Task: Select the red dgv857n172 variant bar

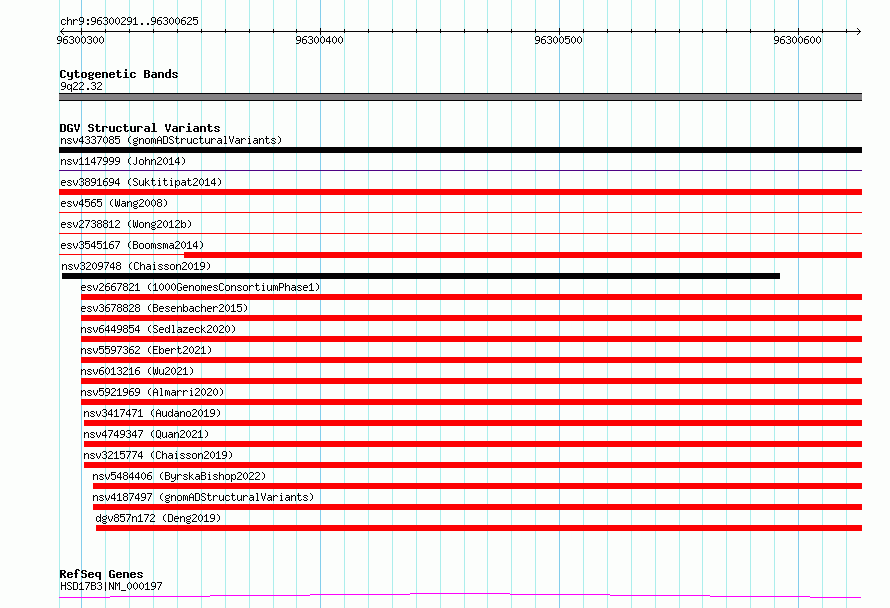Action: pyautogui.click(x=479, y=528)
